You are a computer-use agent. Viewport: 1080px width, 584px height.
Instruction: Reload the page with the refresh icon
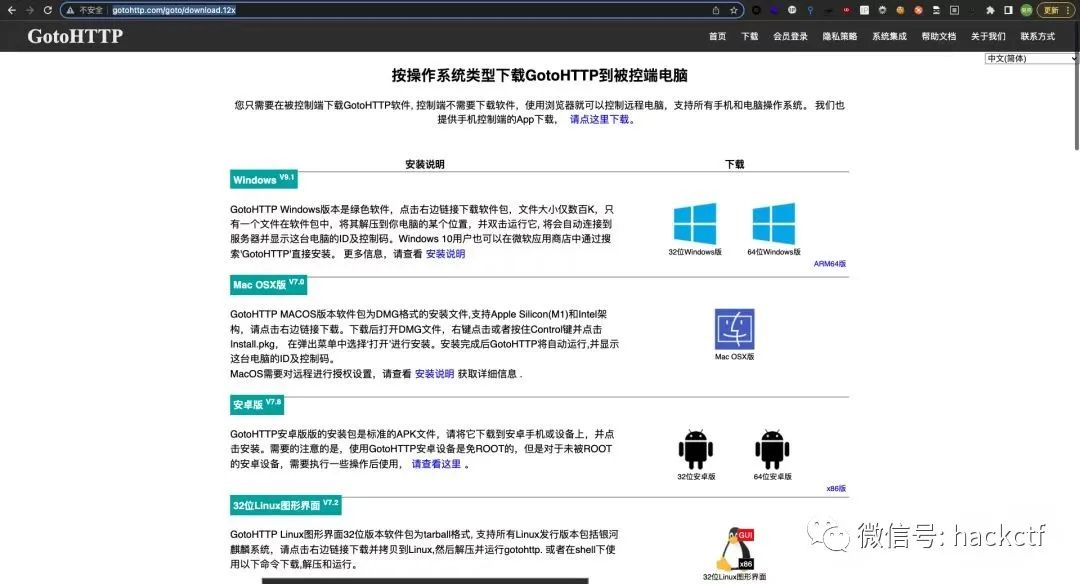pos(48,10)
